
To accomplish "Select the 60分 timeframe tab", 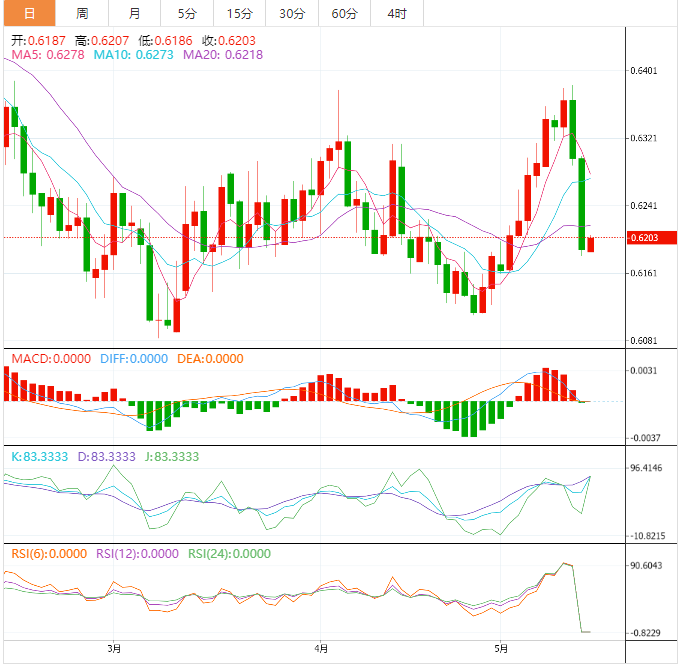I will pos(345,13).
